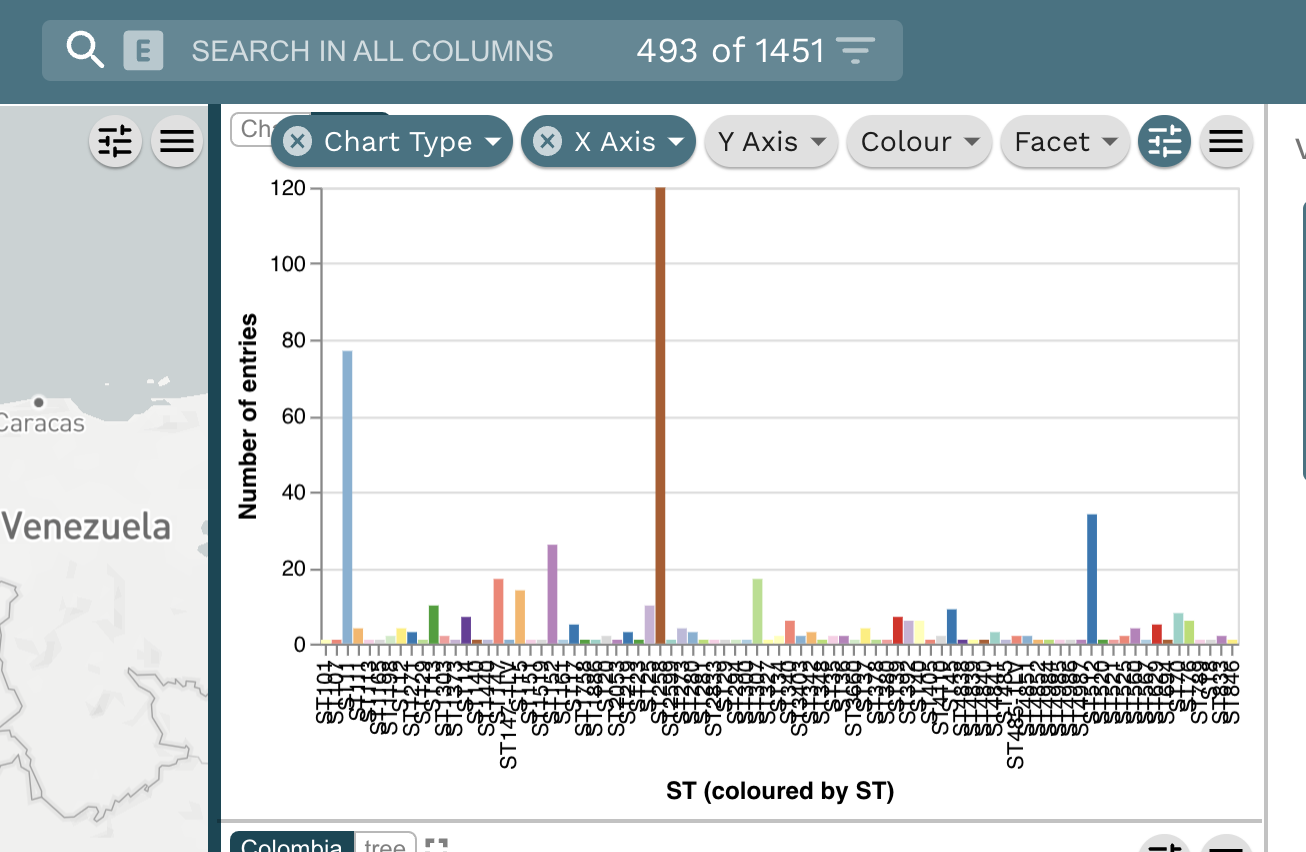The height and width of the screenshot is (852, 1306).
Task: Click the purple bar near 26 entries
Action: [552, 595]
